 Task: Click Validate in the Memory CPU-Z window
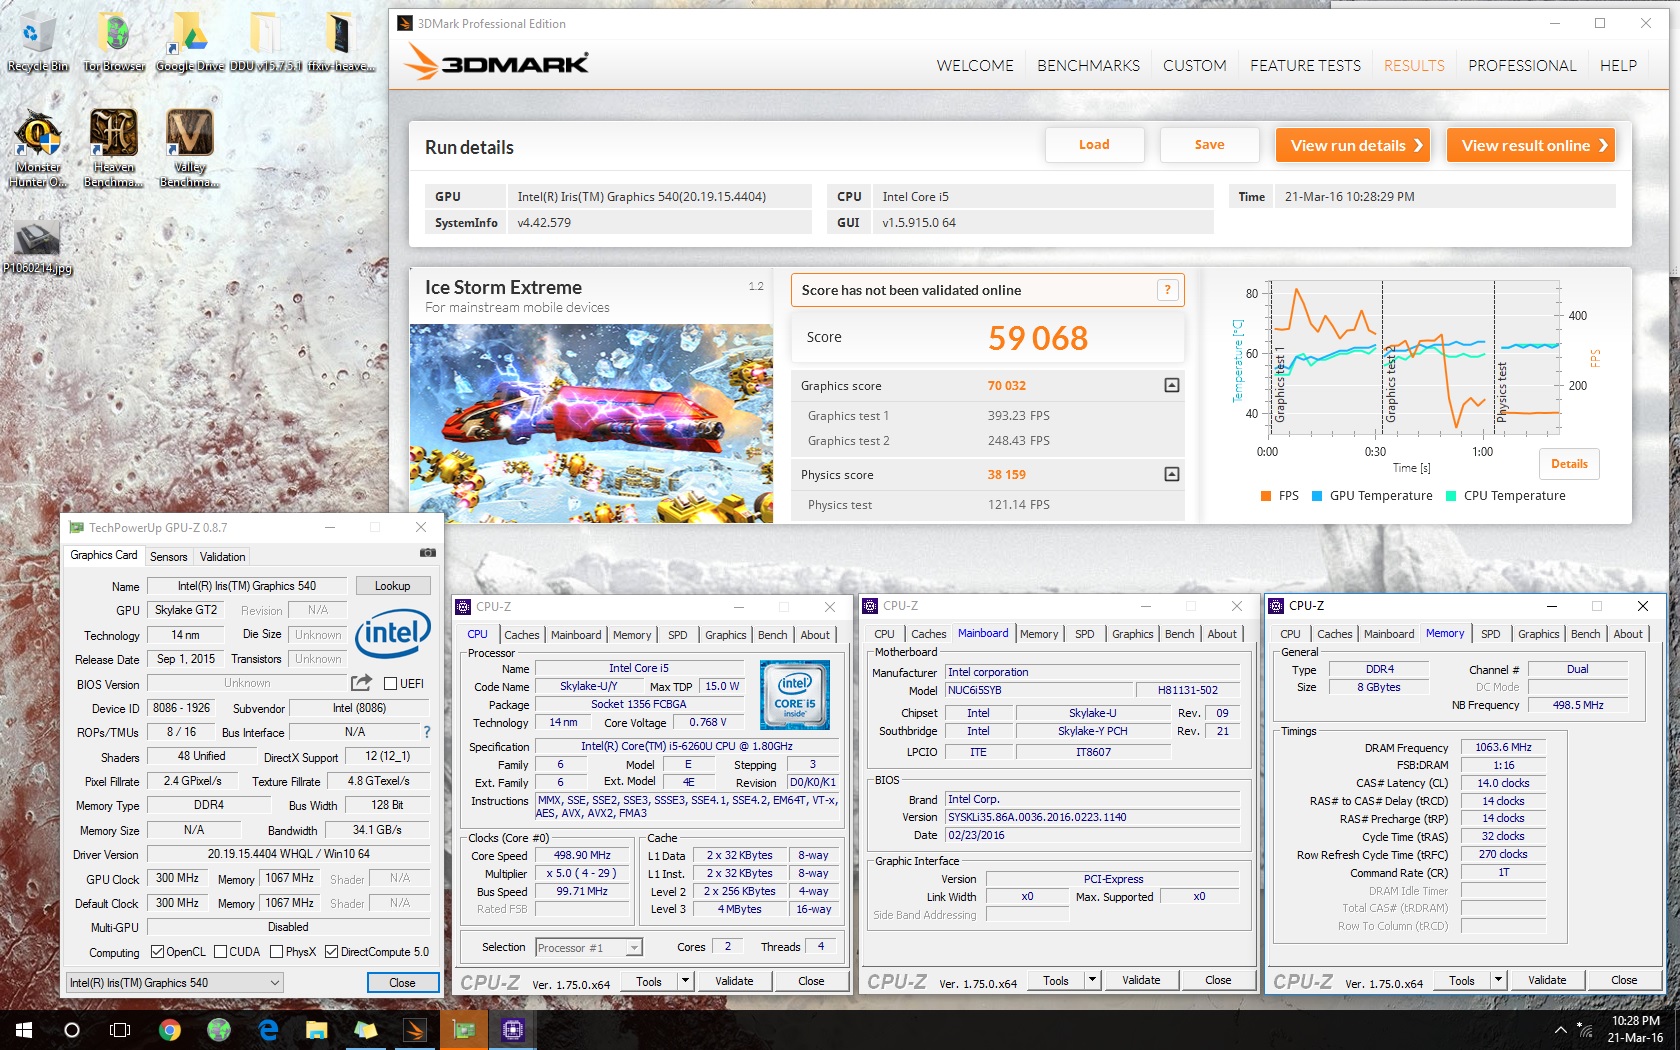coord(1547,980)
